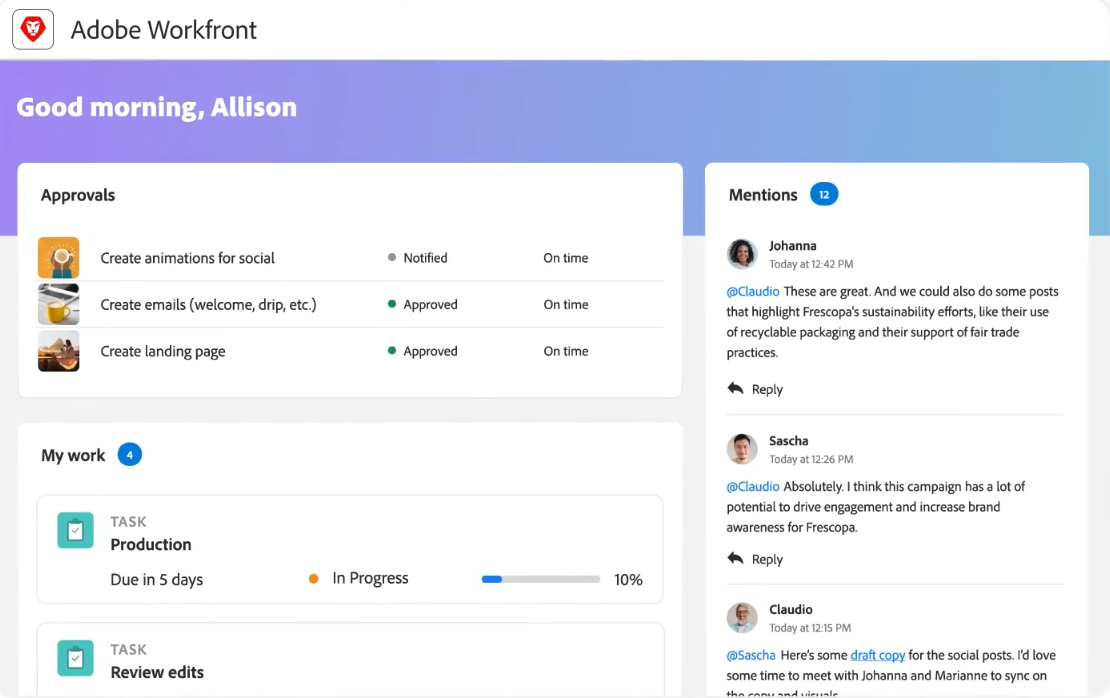Click the Production progress bar
The width and height of the screenshot is (1110, 698).
pos(541,579)
